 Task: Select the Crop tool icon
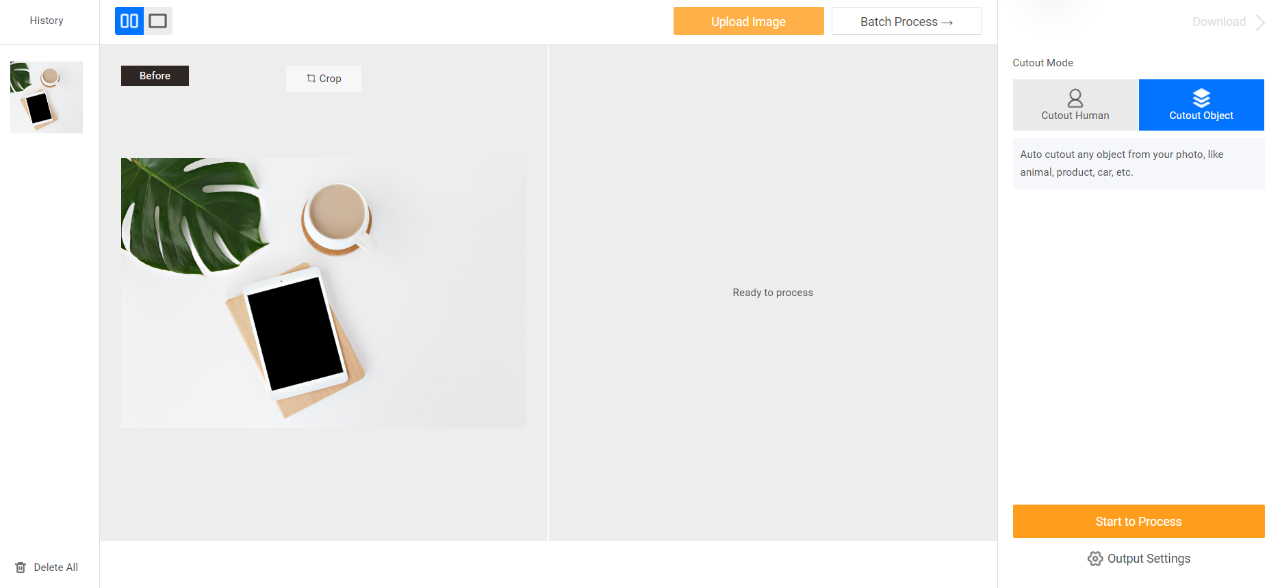coord(311,78)
